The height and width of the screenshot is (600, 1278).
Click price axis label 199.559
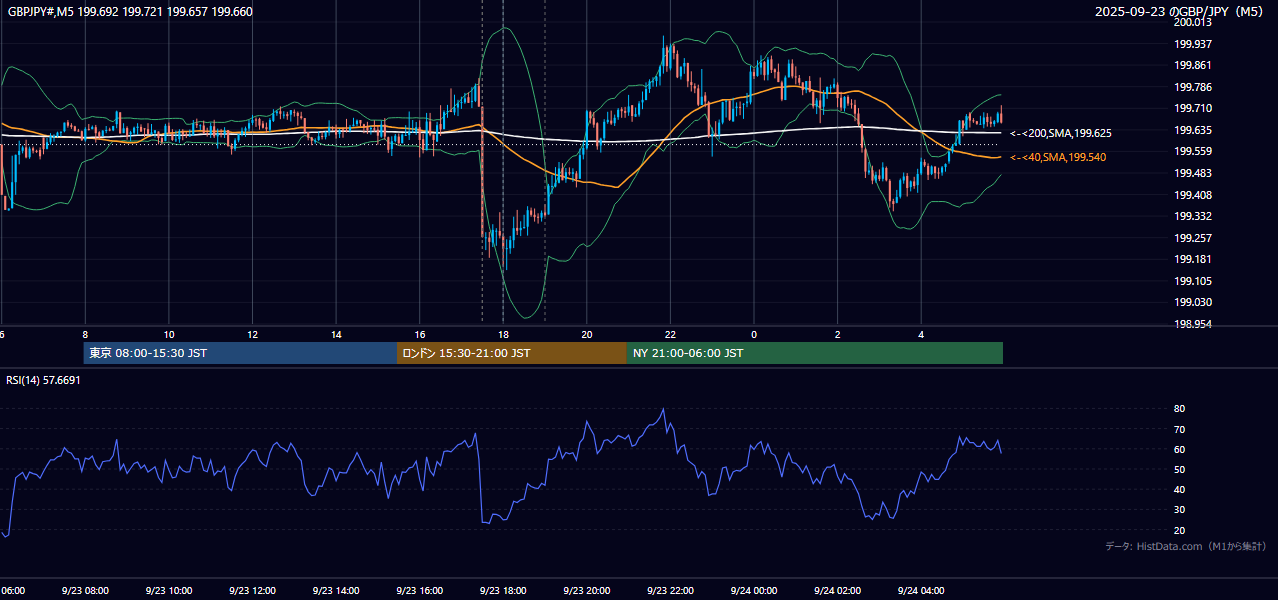point(1193,151)
